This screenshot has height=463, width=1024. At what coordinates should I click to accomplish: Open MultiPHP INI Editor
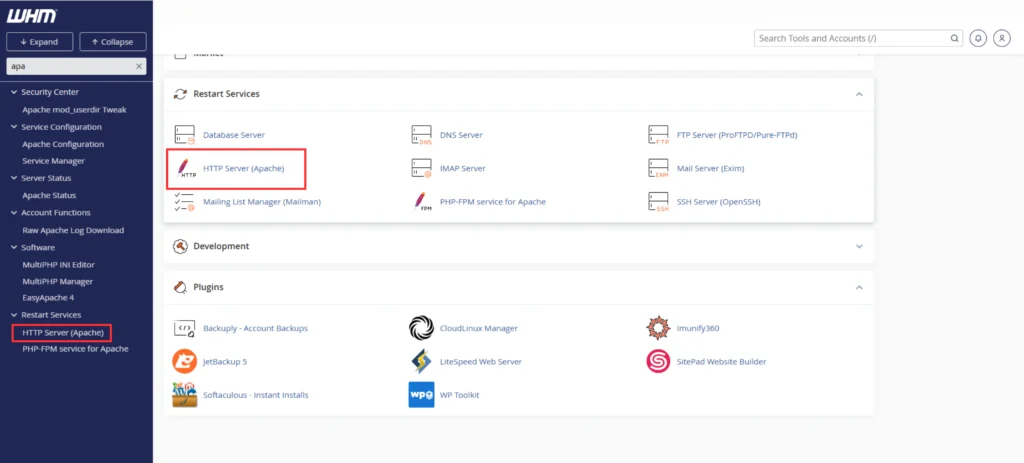click(x=59, y=264)
